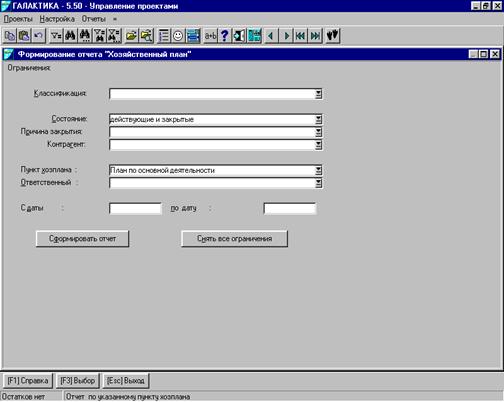
Task: Open the Пункт хозплана dropdown
Action: click(x=318, y=170)
